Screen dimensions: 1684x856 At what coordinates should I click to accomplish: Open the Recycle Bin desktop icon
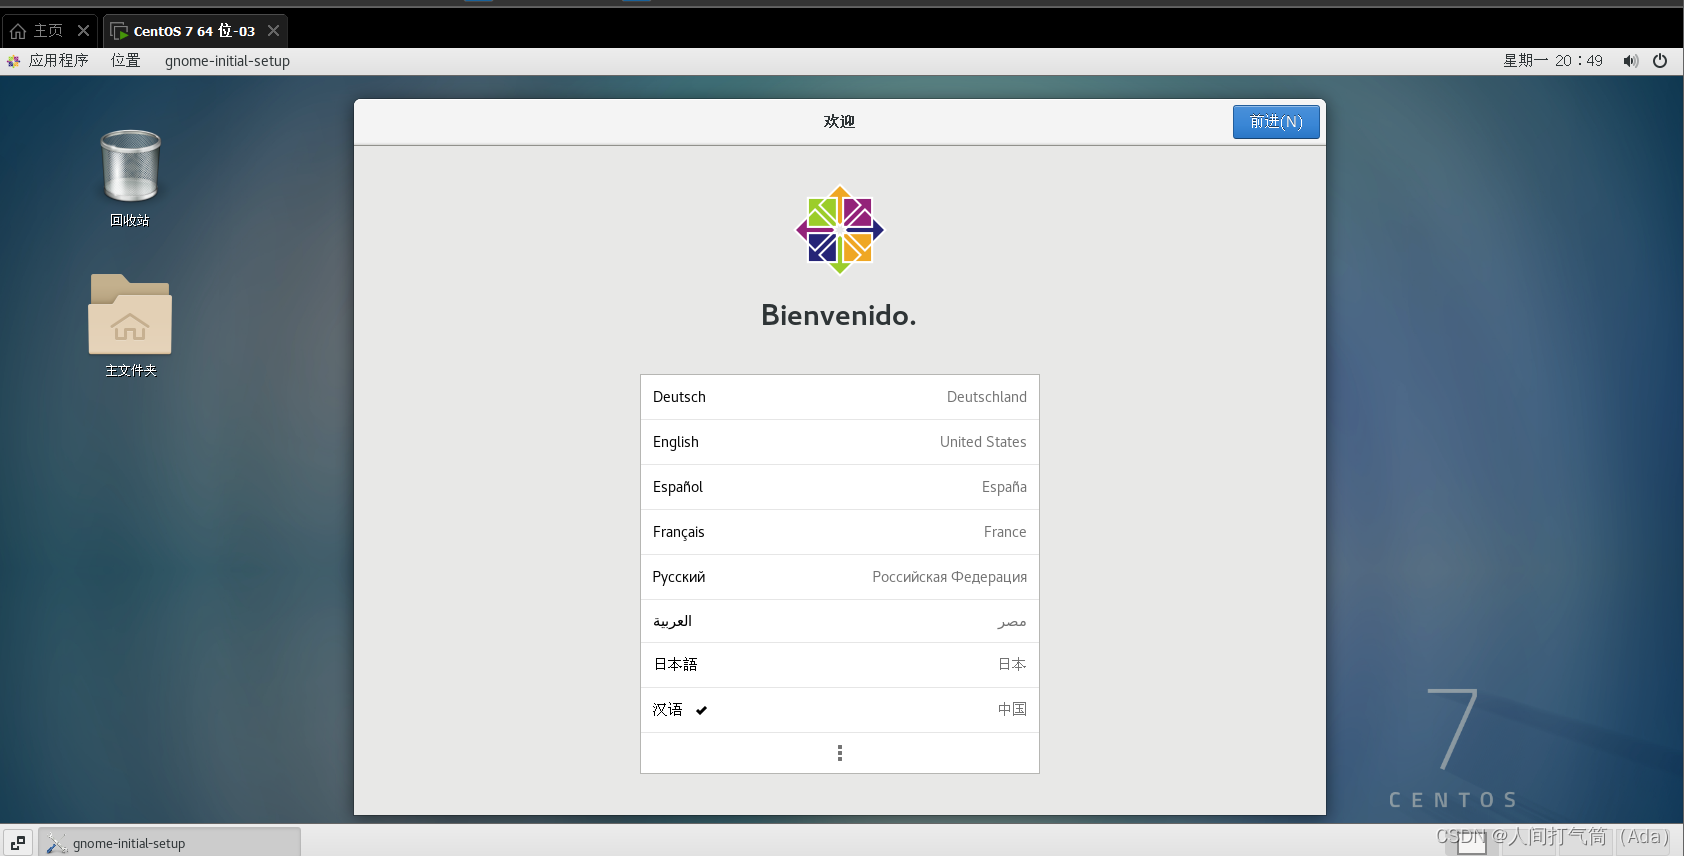pos(130,166)
